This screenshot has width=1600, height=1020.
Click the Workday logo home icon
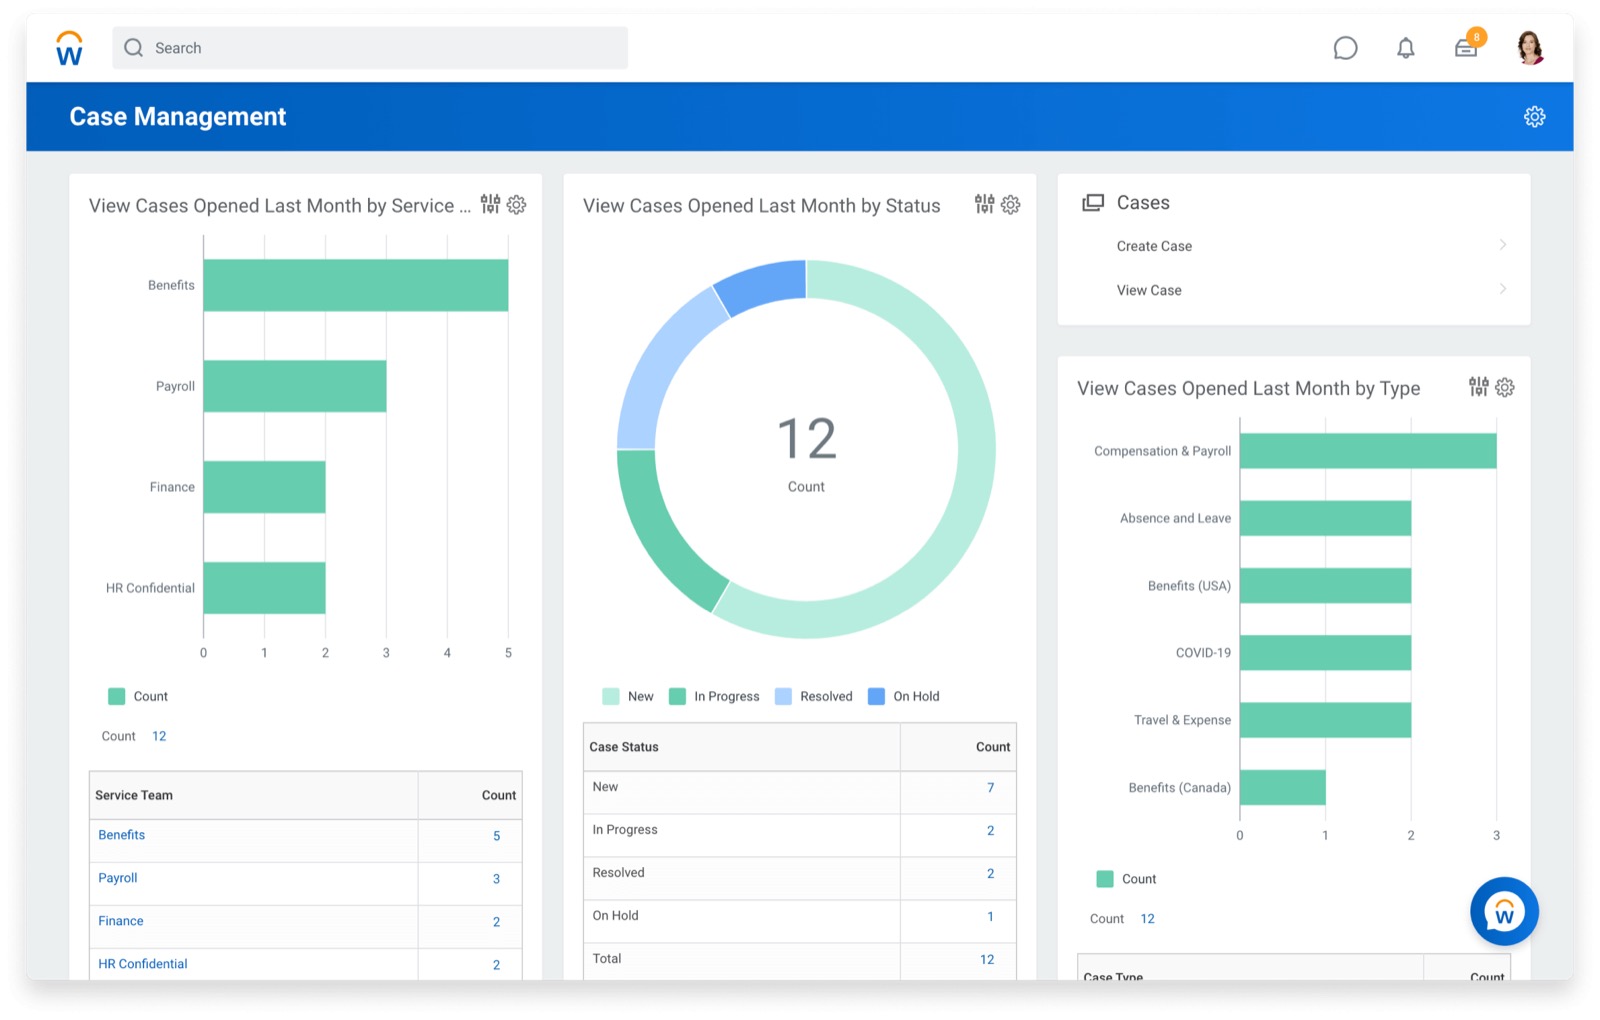point(69,48)
